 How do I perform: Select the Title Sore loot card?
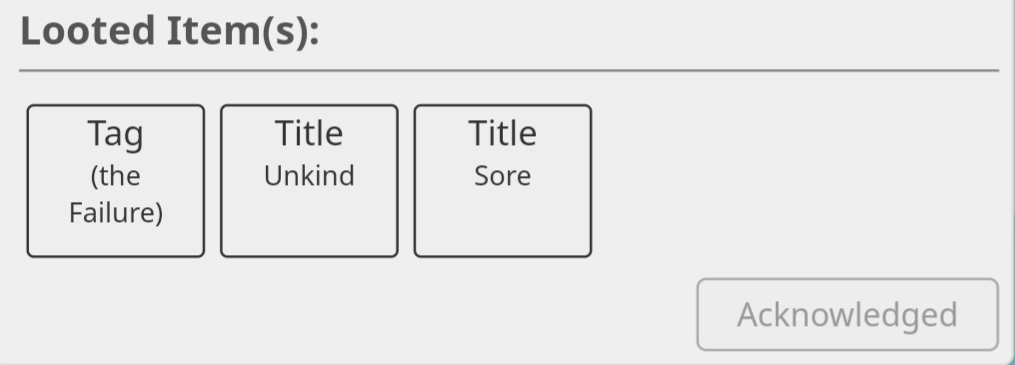point(503,181)
